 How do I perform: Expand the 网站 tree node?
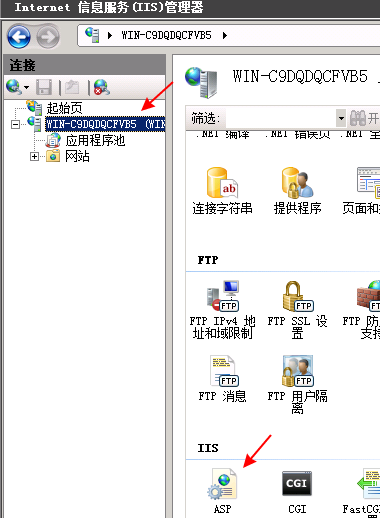[x=34, y=156]
